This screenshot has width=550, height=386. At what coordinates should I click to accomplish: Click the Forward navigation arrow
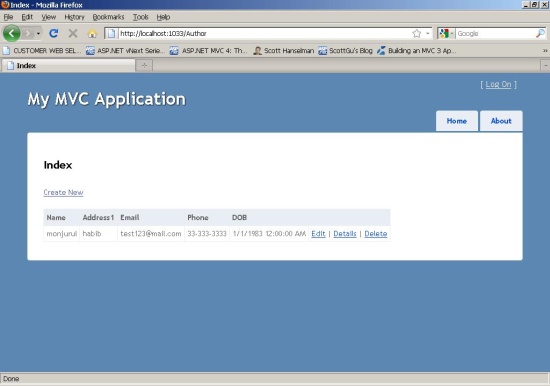tap(28, 34)
